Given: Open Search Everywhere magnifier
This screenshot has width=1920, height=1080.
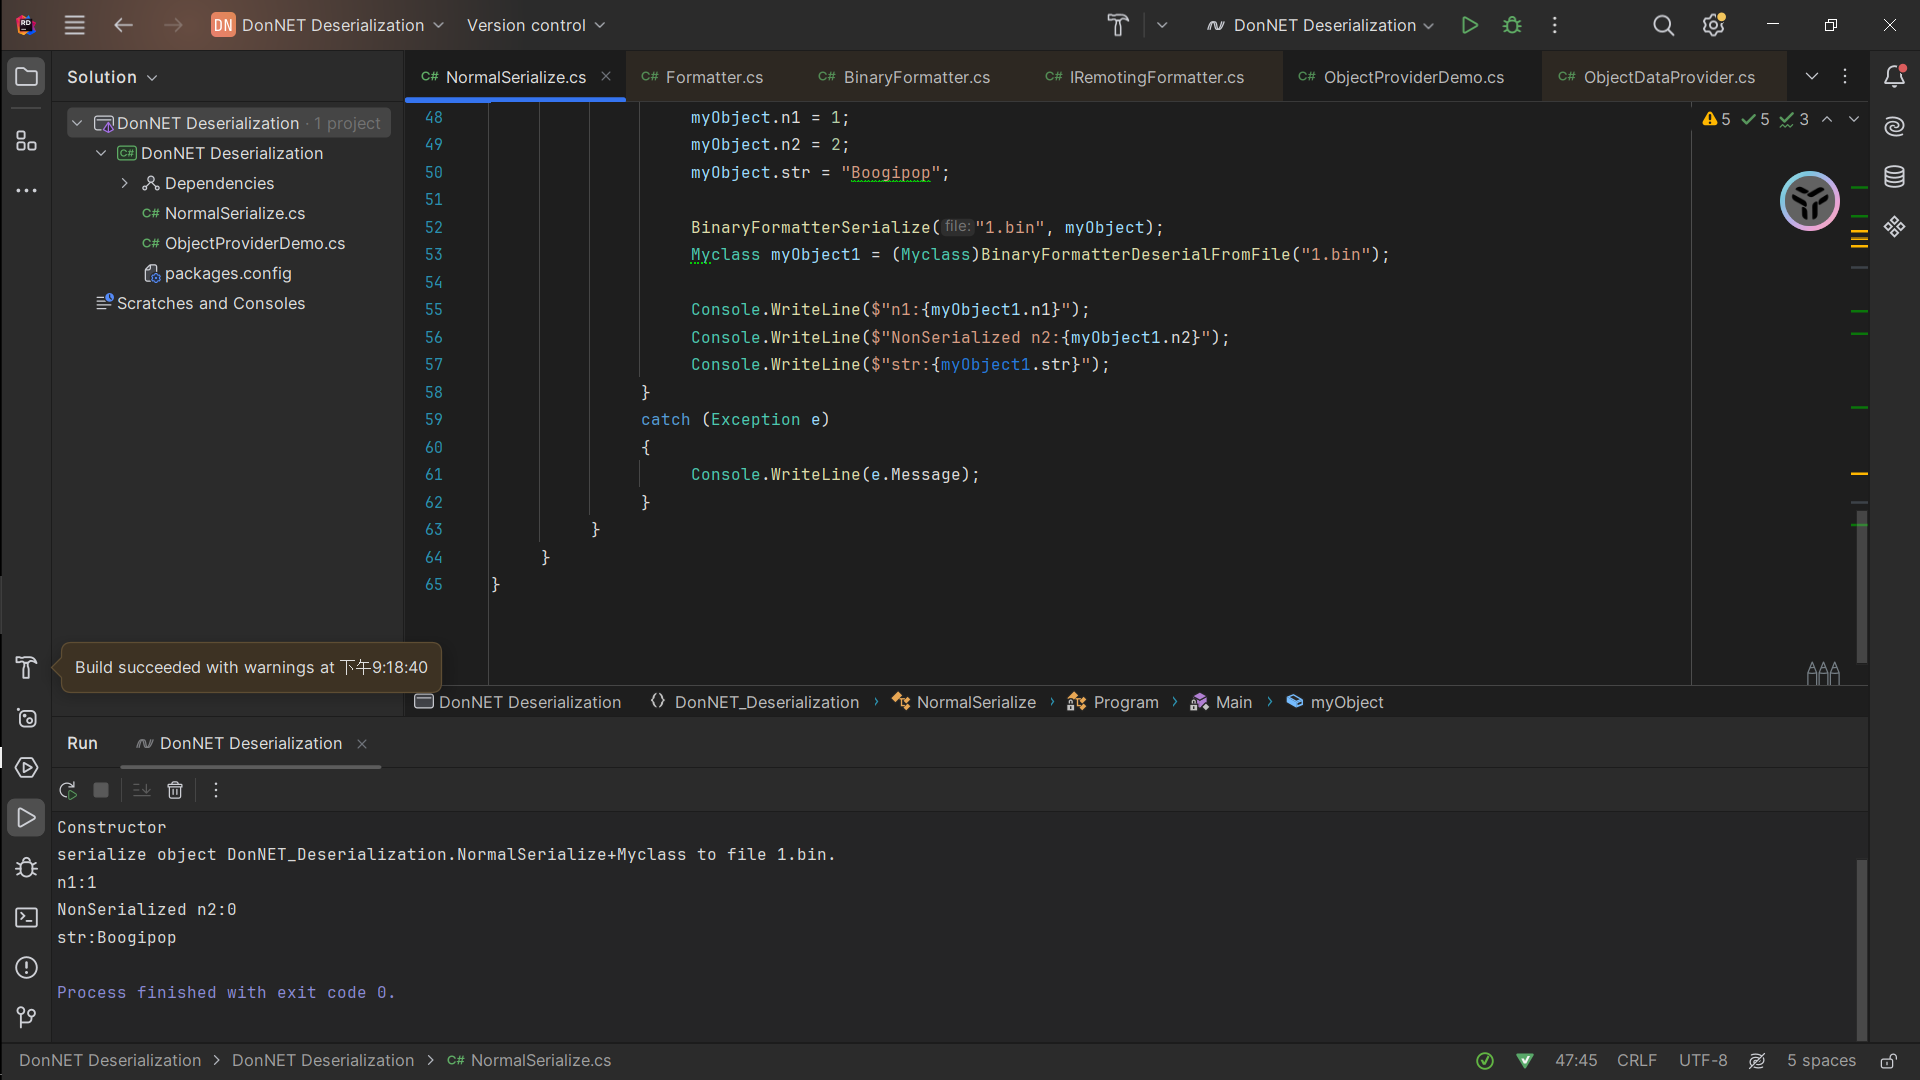Looking at the screenshot, I should [1663, 25].
